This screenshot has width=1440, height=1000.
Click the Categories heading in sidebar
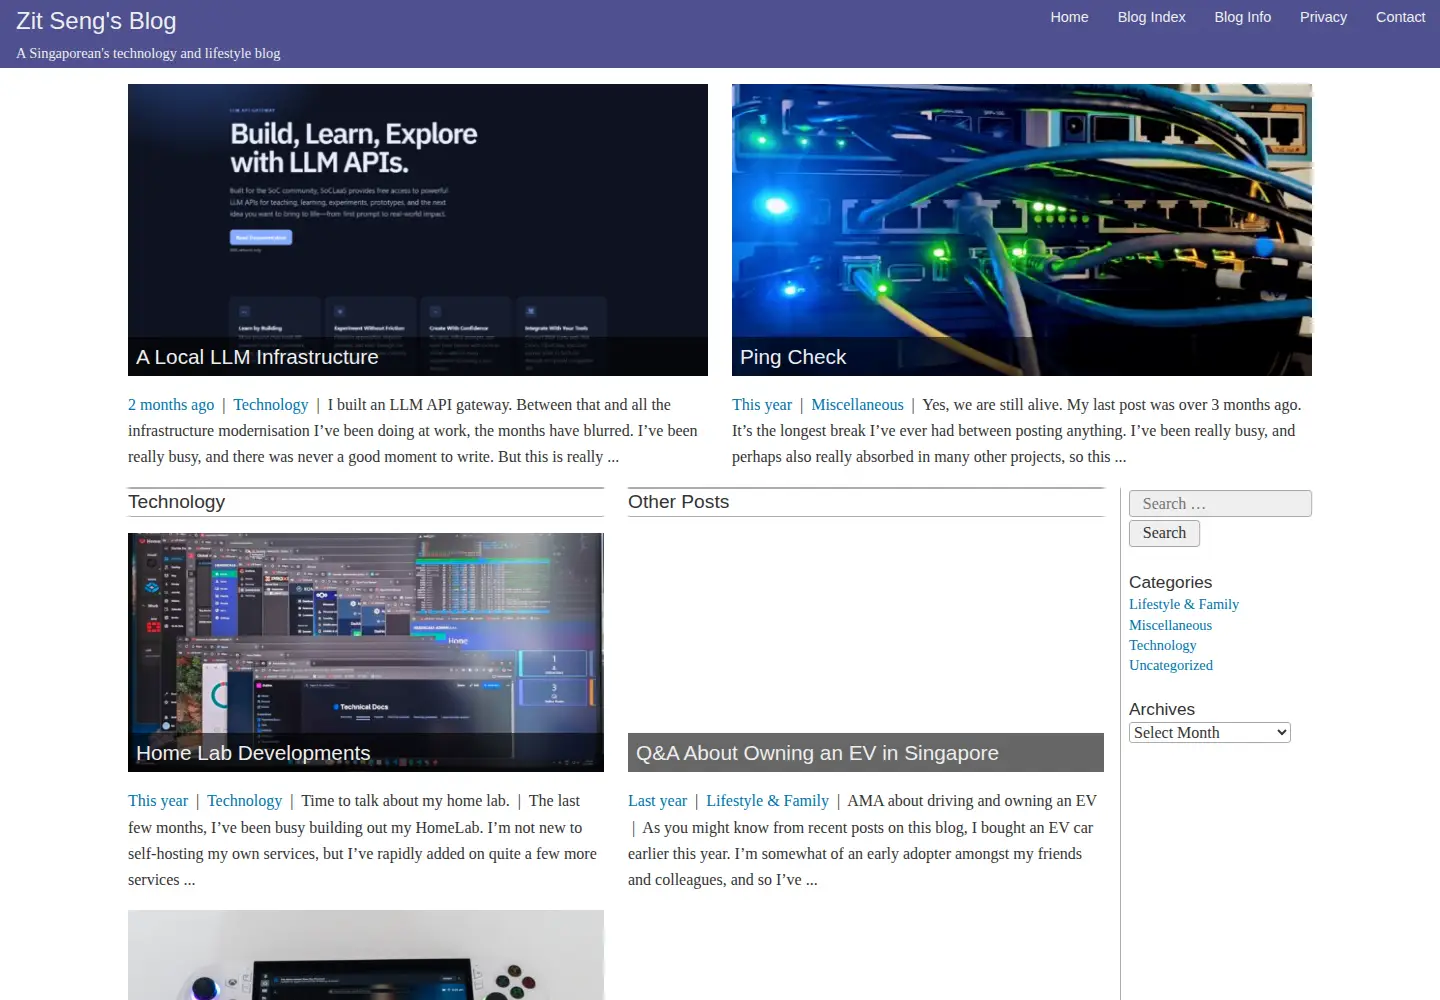1170,582
